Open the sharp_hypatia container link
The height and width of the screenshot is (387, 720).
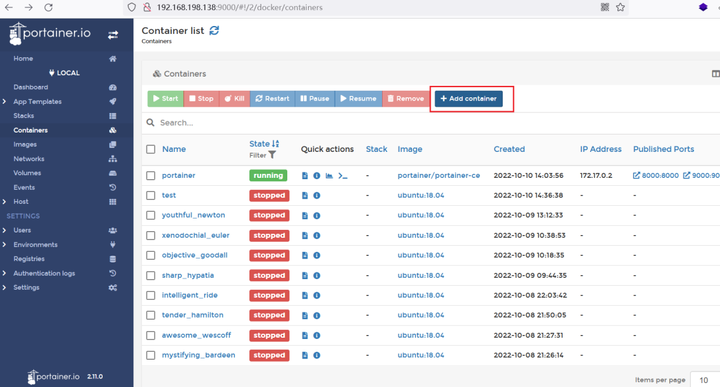point(188,275)
